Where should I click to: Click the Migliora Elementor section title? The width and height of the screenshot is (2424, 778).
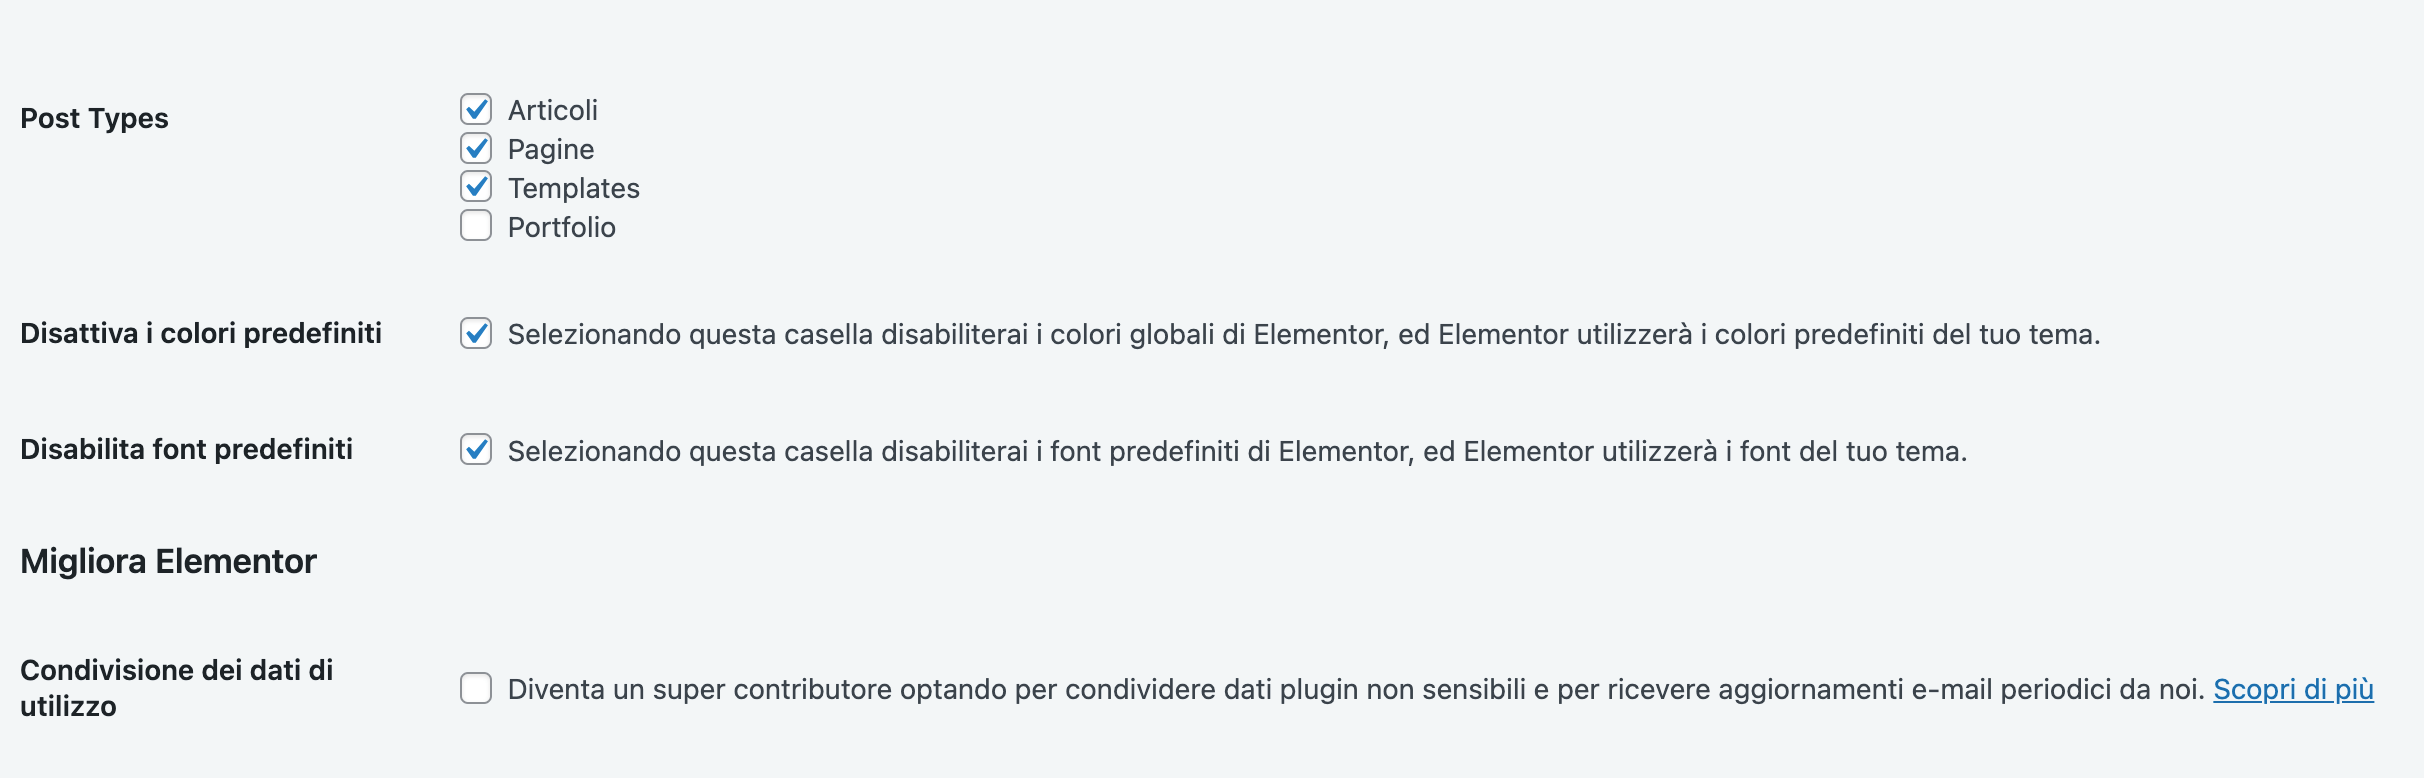168,561
